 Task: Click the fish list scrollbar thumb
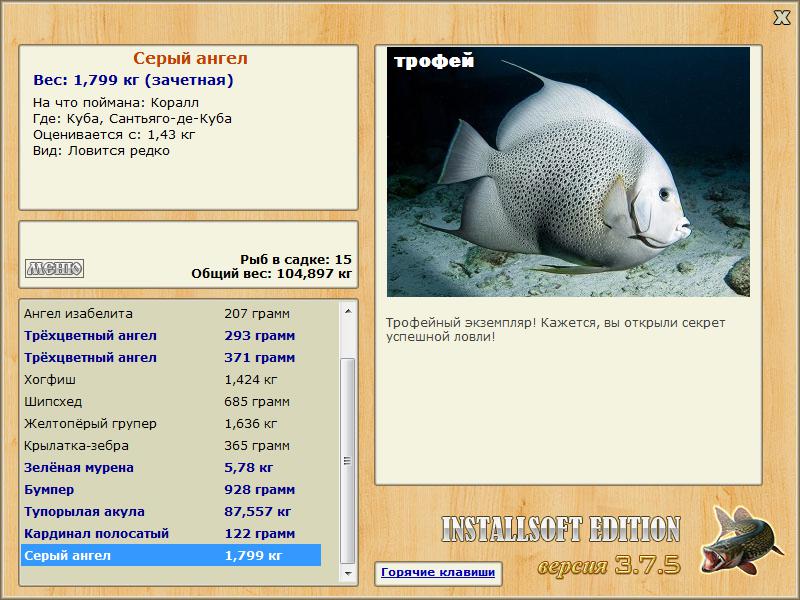[348, 461]
